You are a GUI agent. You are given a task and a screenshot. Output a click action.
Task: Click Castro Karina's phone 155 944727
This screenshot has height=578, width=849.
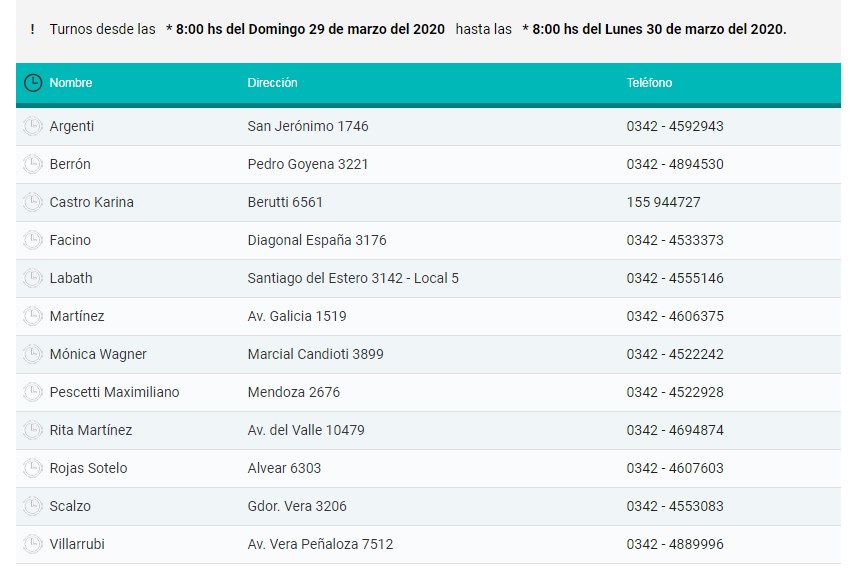click(x=663, y=202)
